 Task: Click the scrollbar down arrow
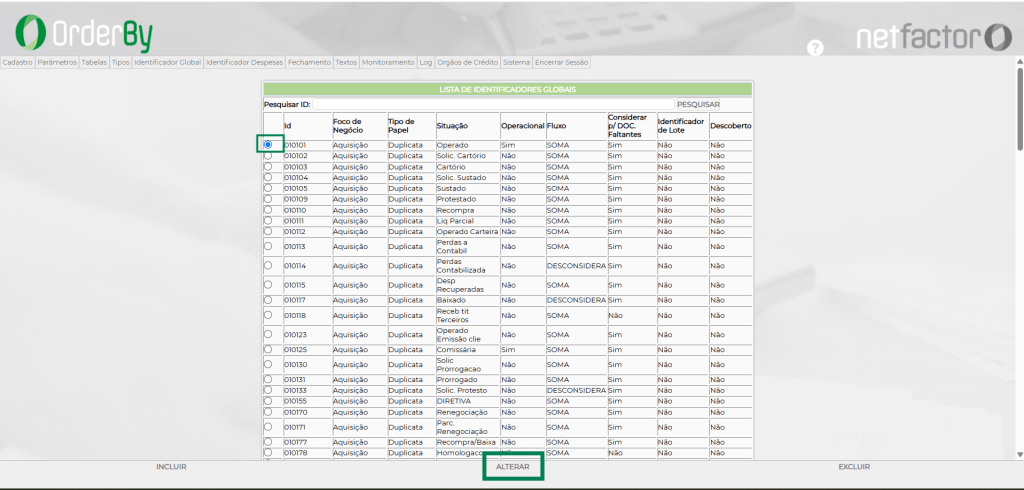[x=1020, y=455]
